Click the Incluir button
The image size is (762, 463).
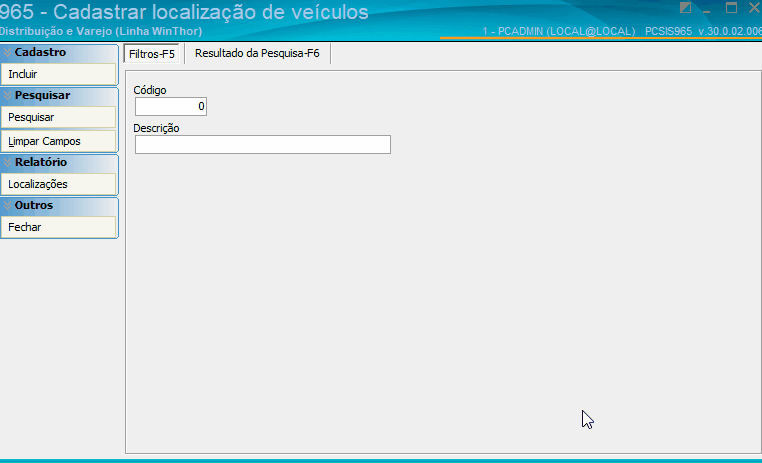click(x=58, y=74)
